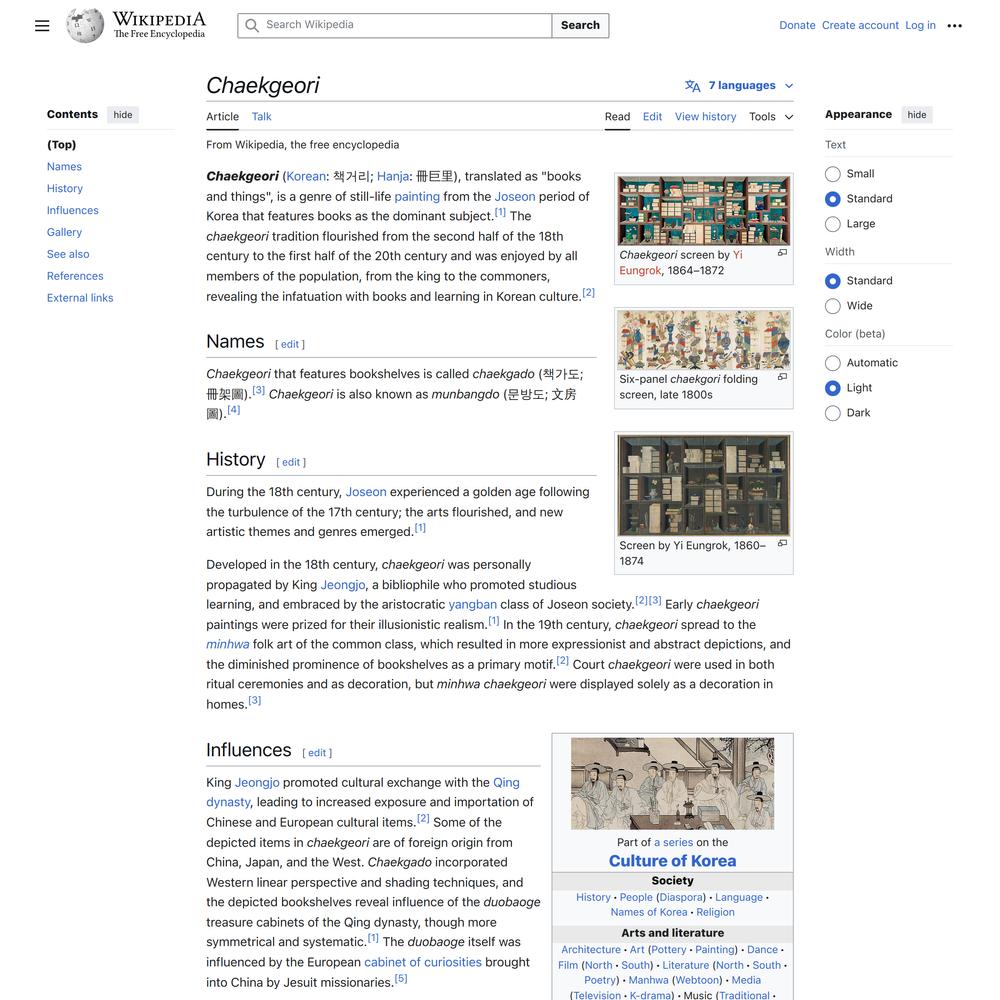
Task: Choose the Wide width radio button
Action: (x=833, y=306)
